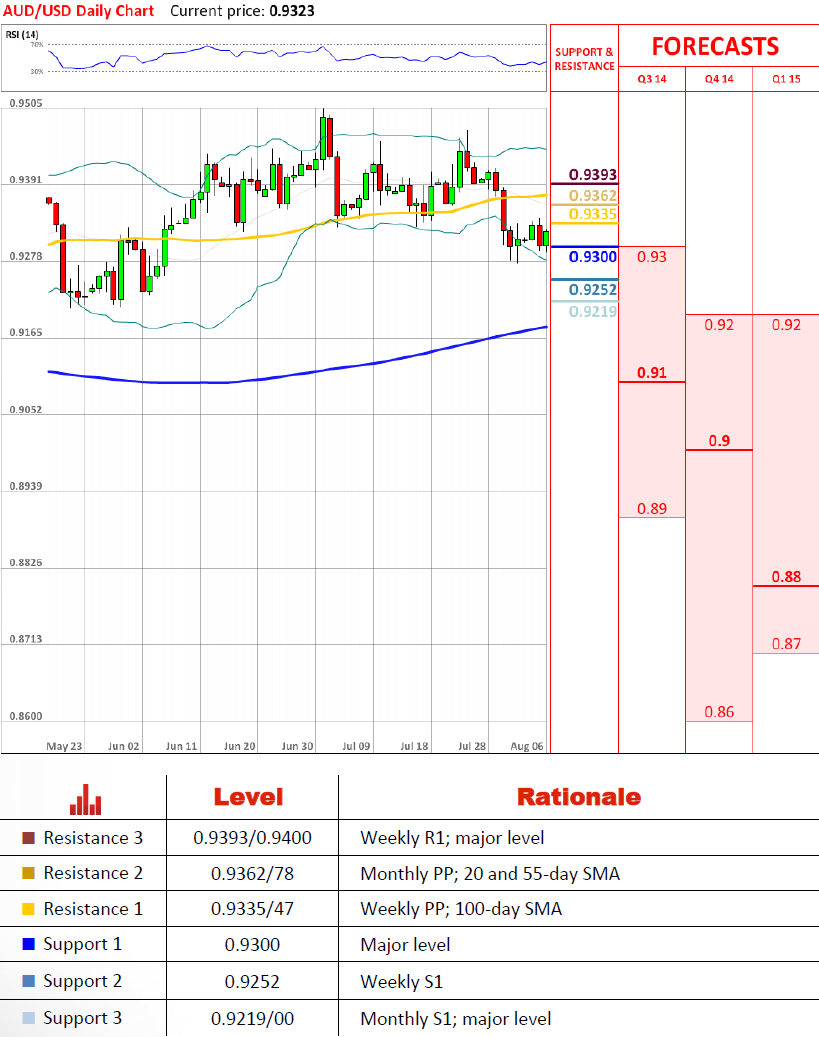The width and height of the screenshot is (819, 1037).
Task: Click the 0.9219 support level label
Action: (x=593, y=311)
